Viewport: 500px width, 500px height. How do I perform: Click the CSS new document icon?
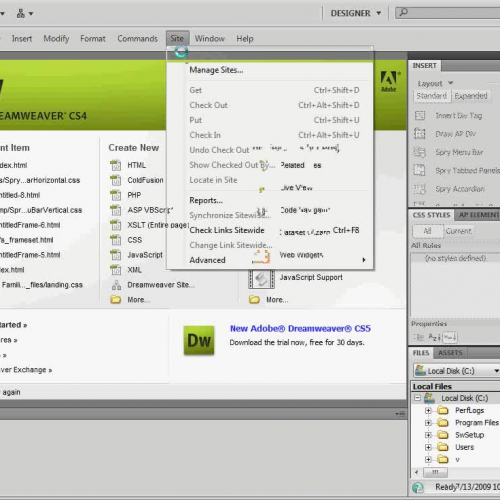coord(116,240)
